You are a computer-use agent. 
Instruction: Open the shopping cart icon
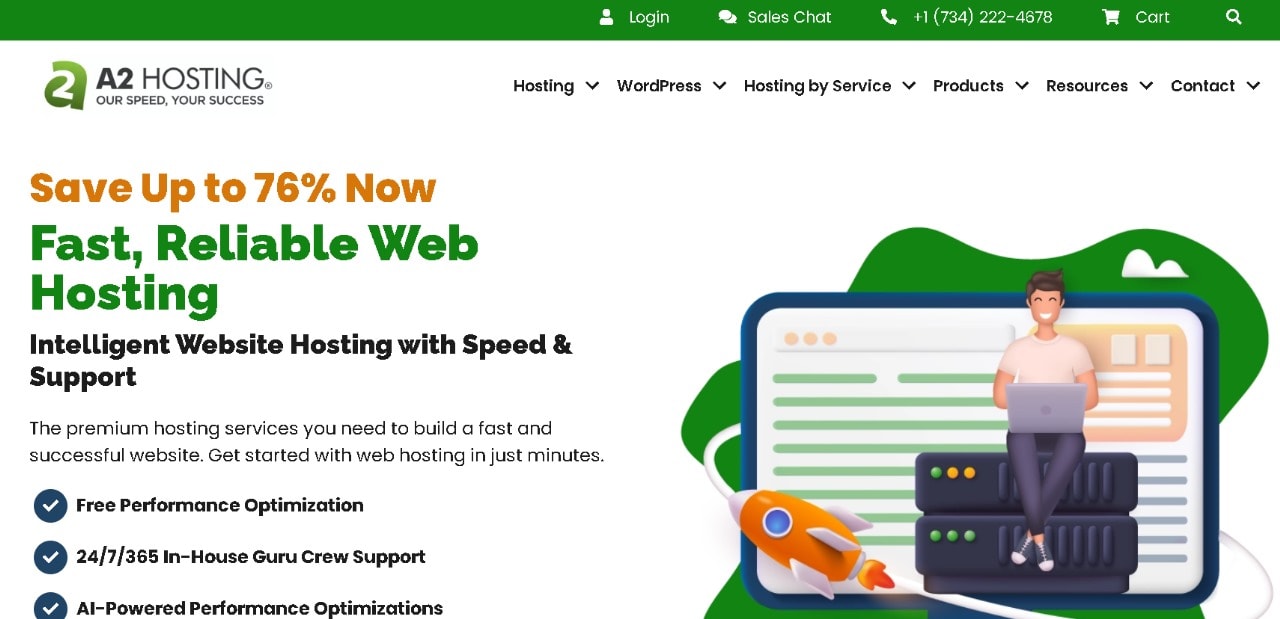pos(1110,17)
